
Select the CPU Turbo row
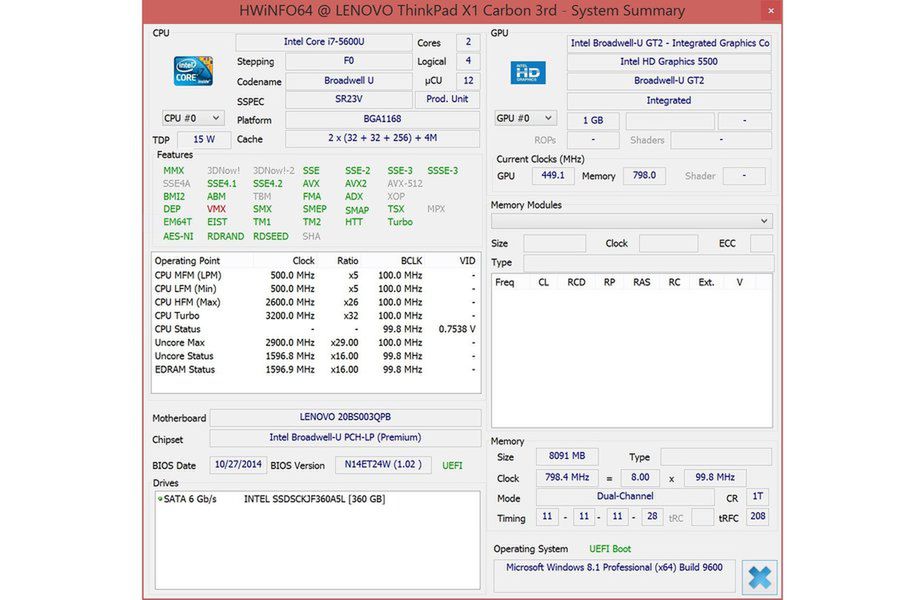[x=316, y=316]
